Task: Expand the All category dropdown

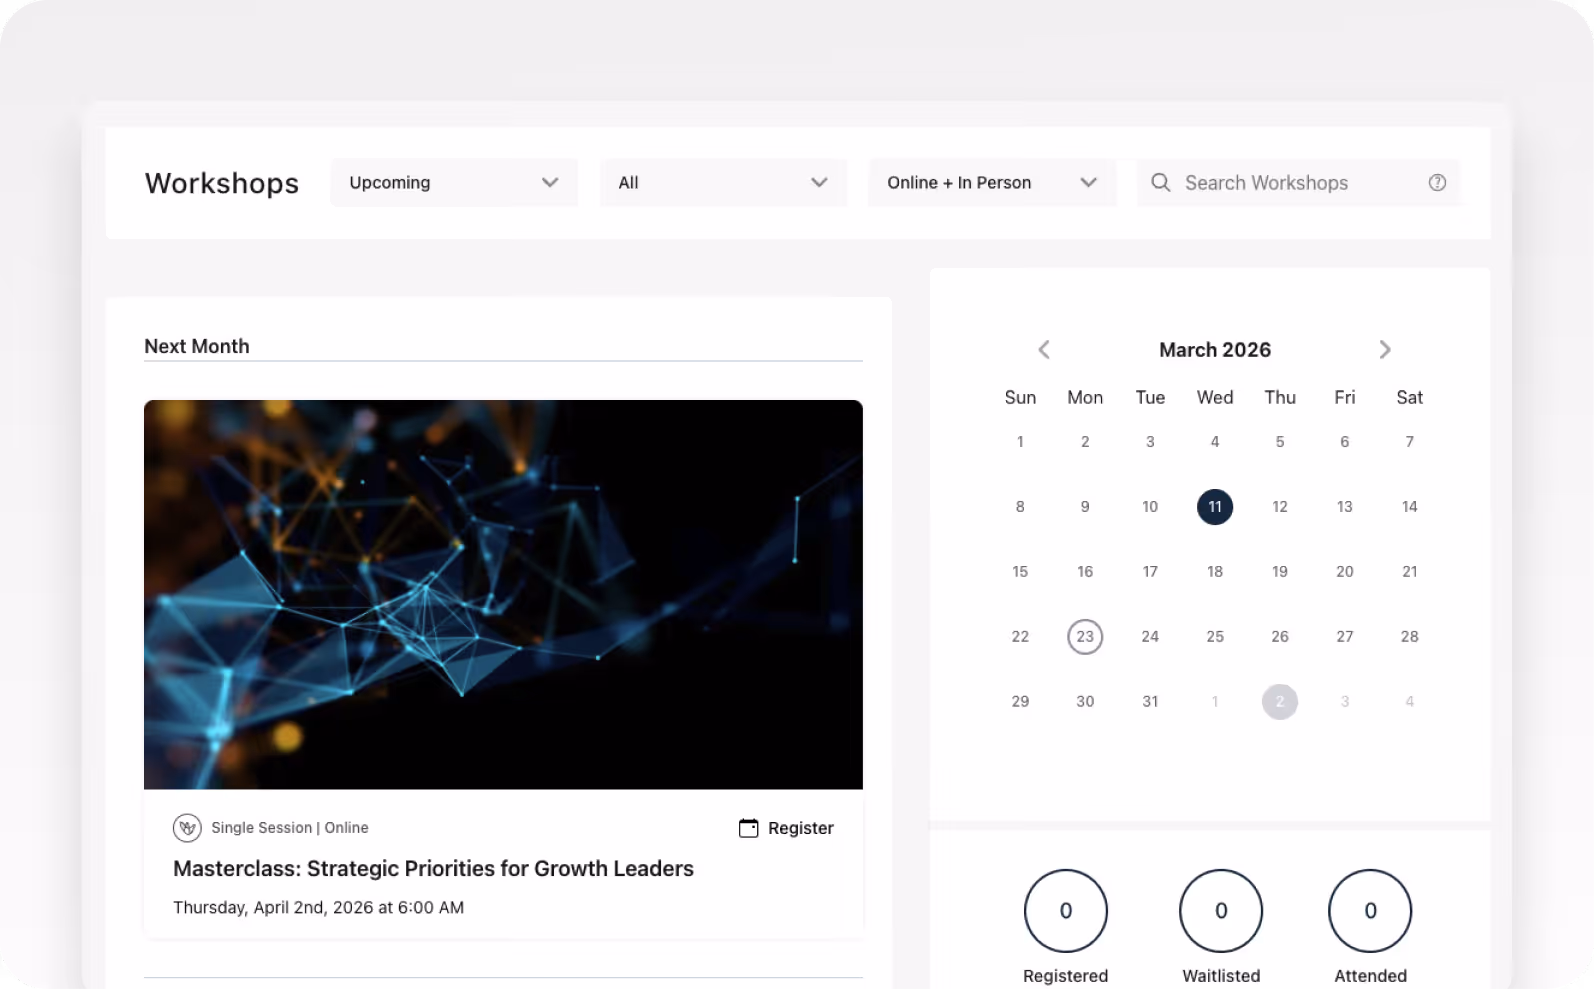Action: [x=723, y=183]
